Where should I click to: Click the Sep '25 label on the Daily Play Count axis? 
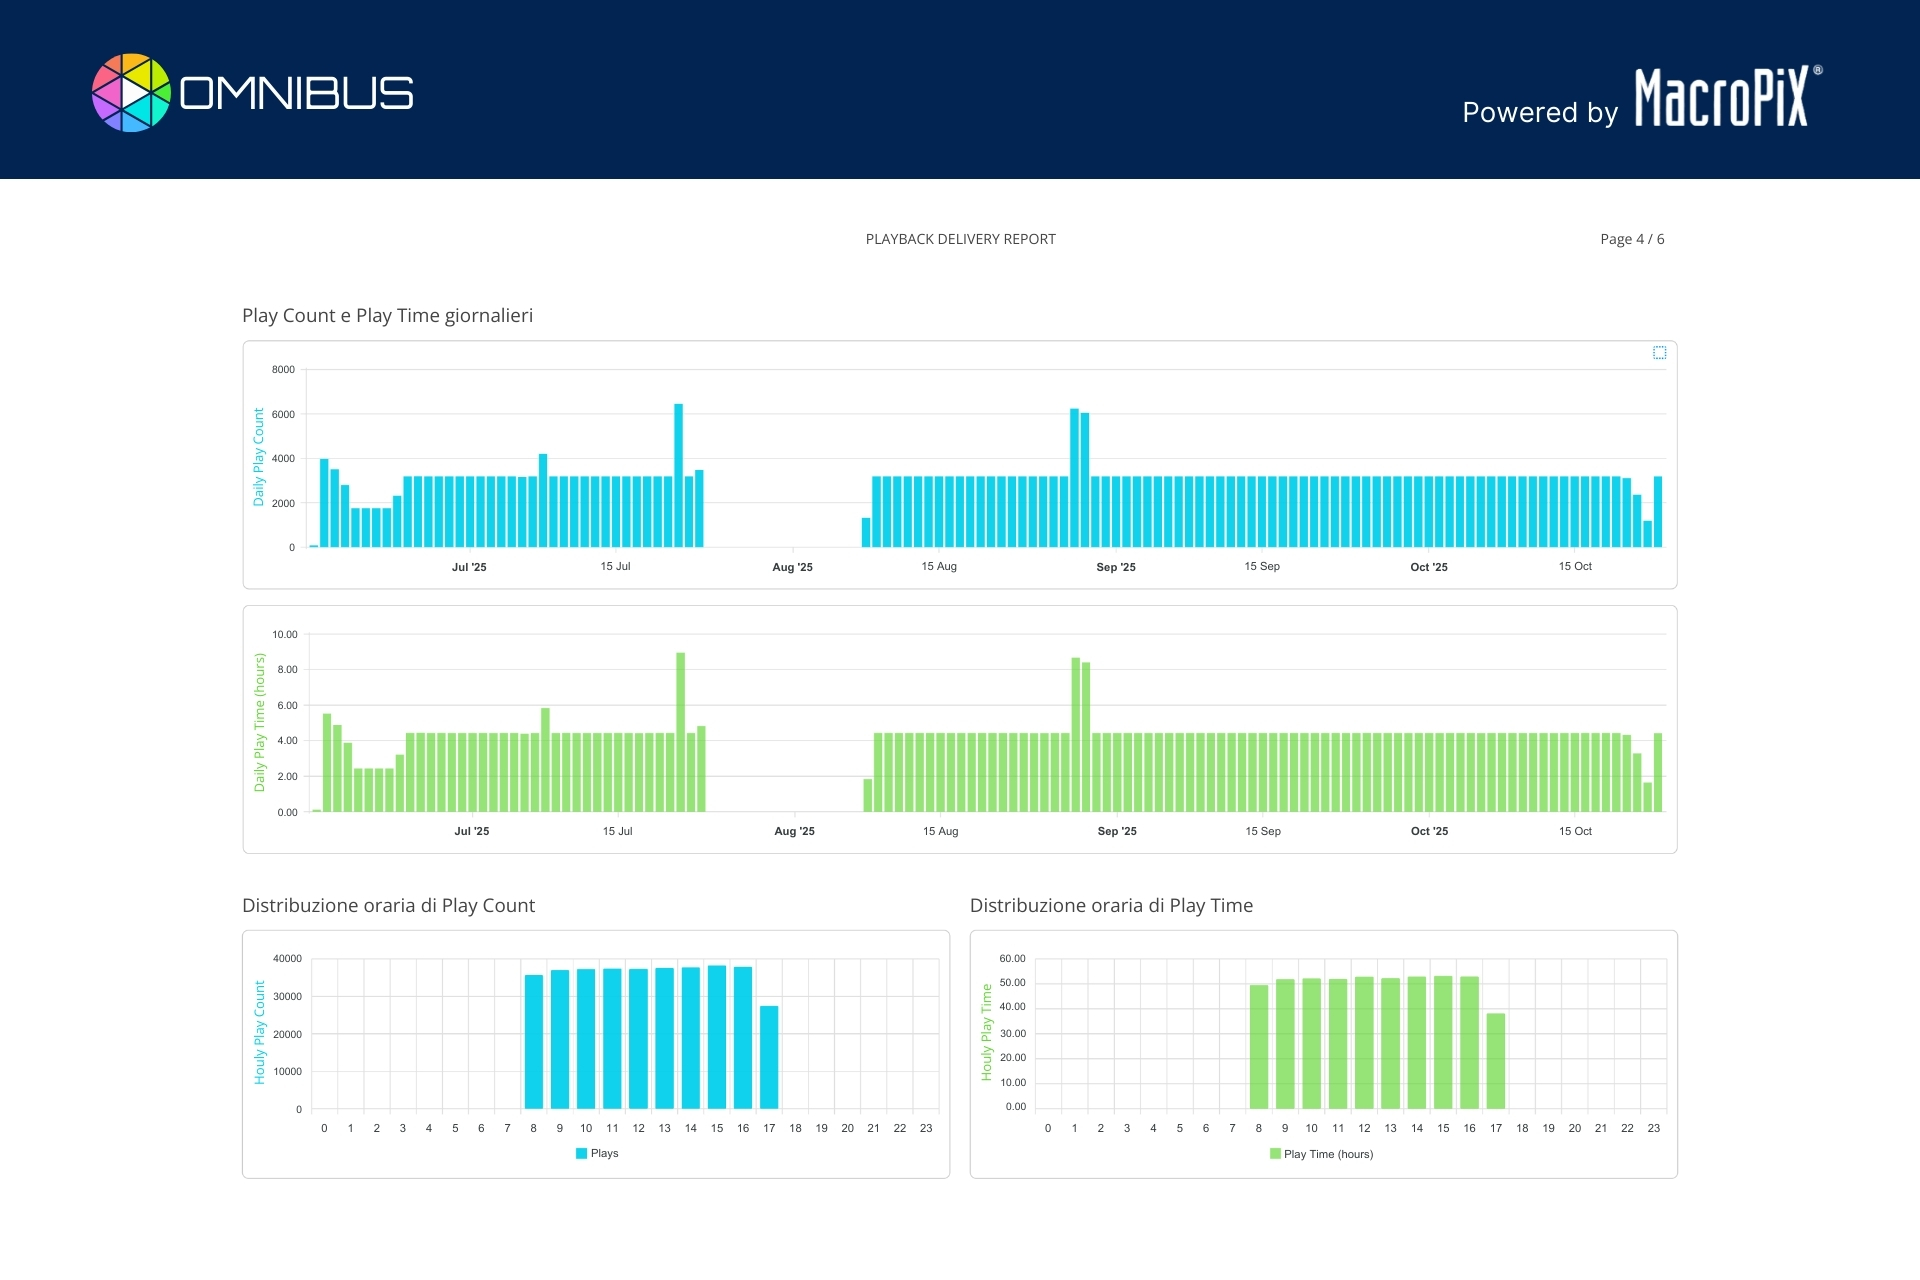(x=1116, y=567)
